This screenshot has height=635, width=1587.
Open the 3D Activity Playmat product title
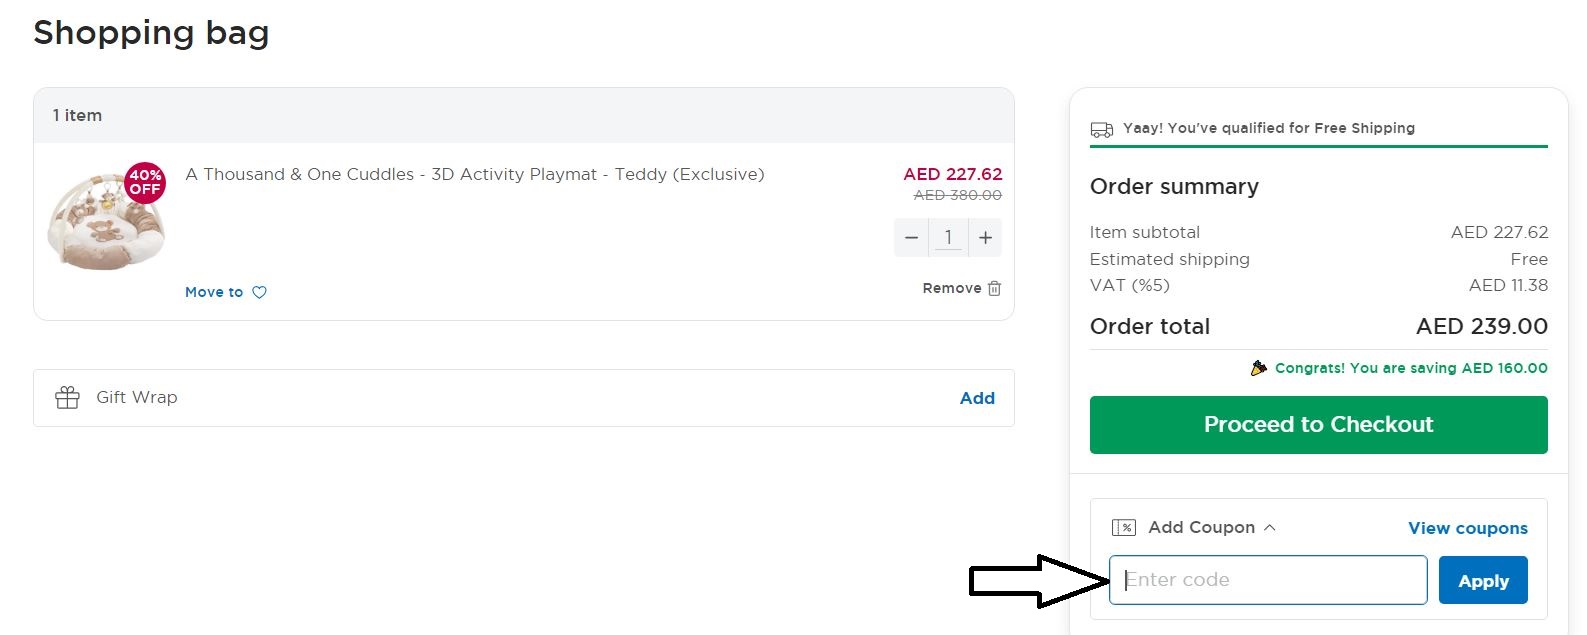coord(475,174)
